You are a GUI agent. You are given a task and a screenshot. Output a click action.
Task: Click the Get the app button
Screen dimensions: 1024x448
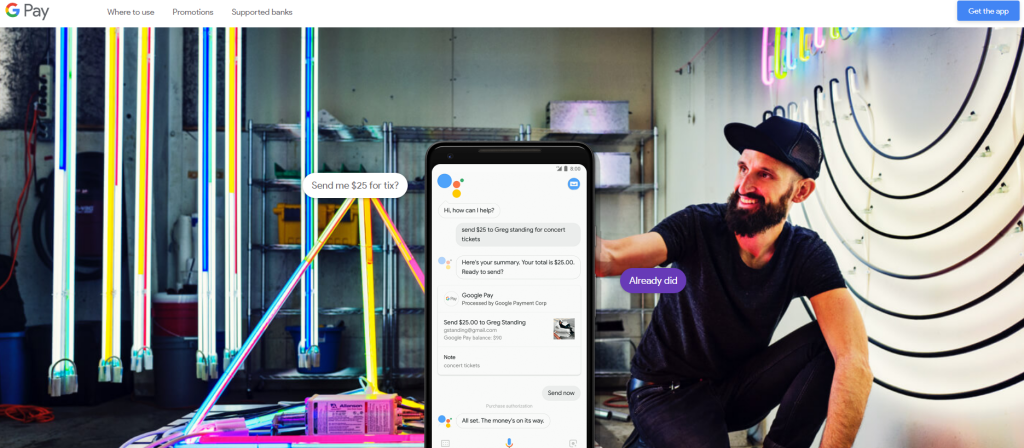coord(988,11)
